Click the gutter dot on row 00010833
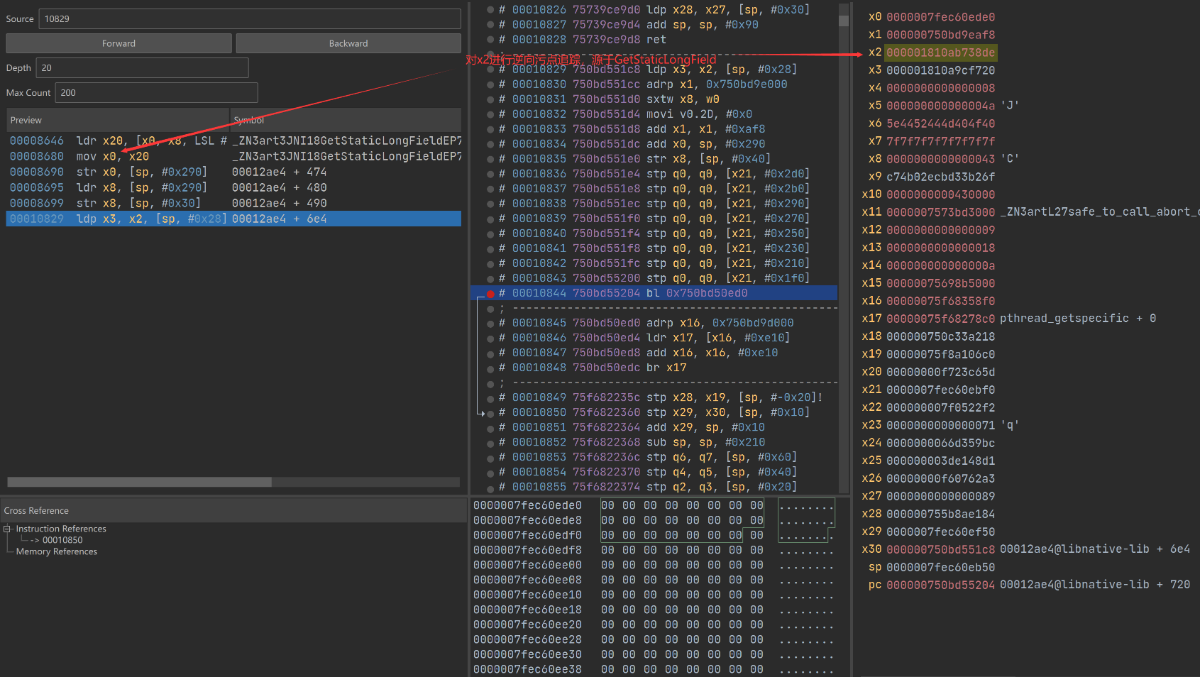The width and height of the screenshot is (1200, 677). 490,129
